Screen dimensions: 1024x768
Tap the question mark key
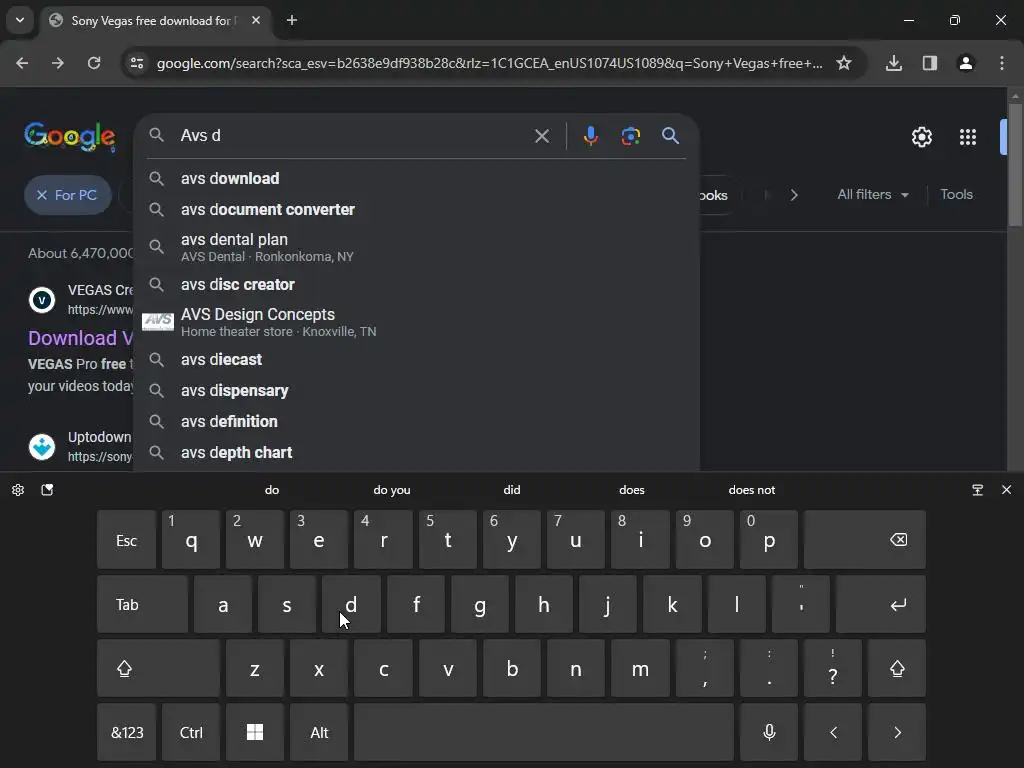pyautogui.click(x=833, y=668)
